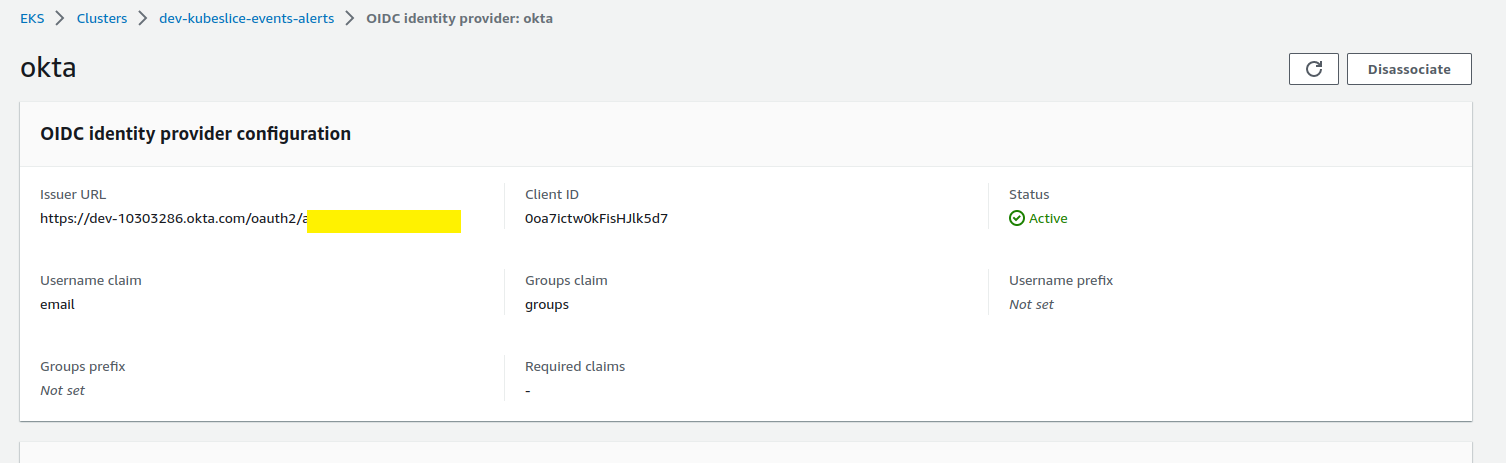Select the 'OIDC identity provider: okta' breadcrumb text

(x=460, y=19)
